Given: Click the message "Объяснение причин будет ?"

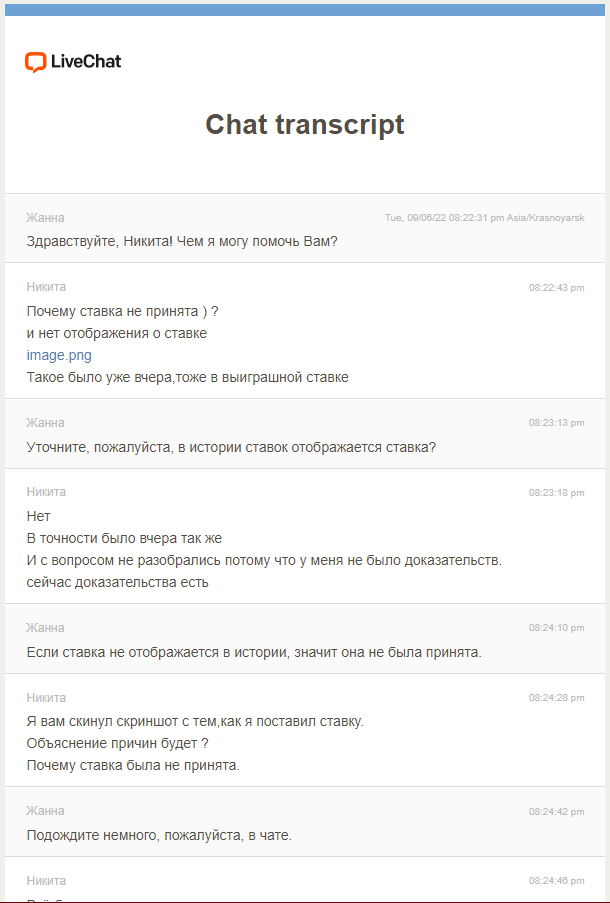Looking at the screenshot, I should click(117, 744).
